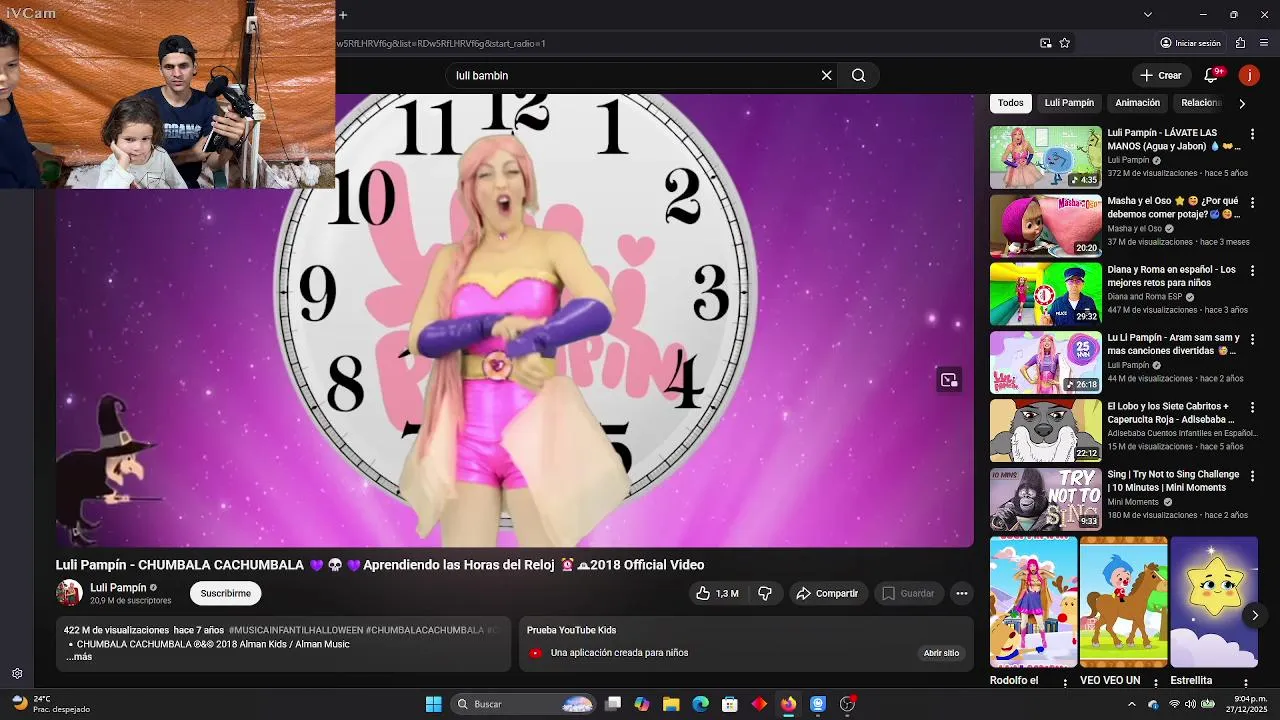Open the Windows Start menu
This screenshot has height=720, width=1280.
coord(433,704)
